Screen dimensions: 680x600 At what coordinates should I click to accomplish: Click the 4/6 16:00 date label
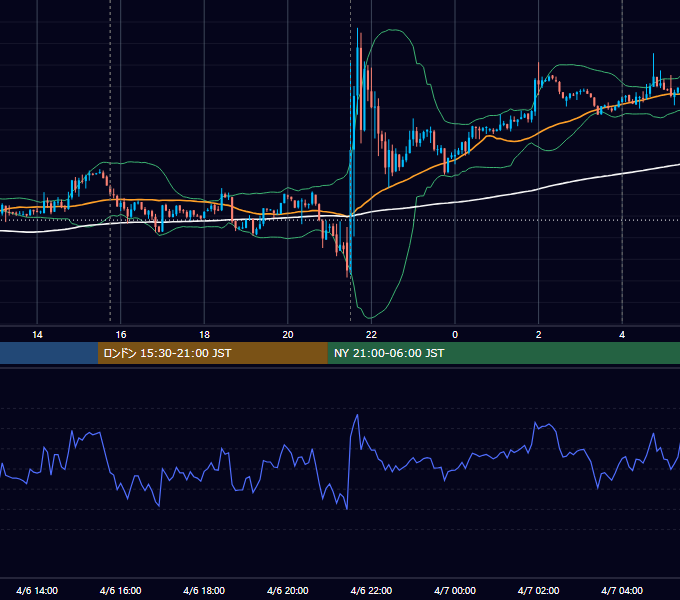tap(121, 590)
